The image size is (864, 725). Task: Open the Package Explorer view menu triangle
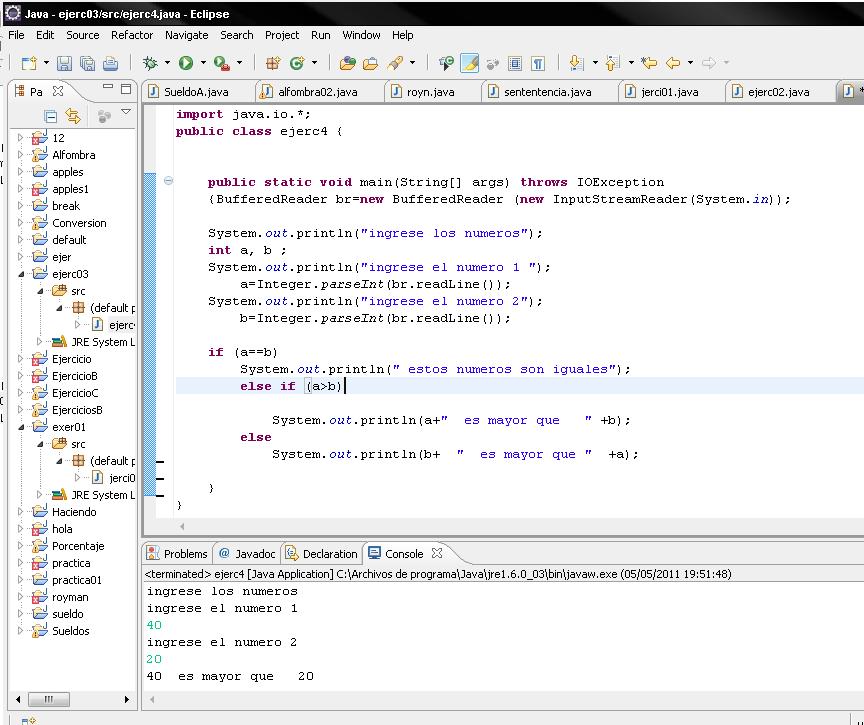tap(126, 112)
